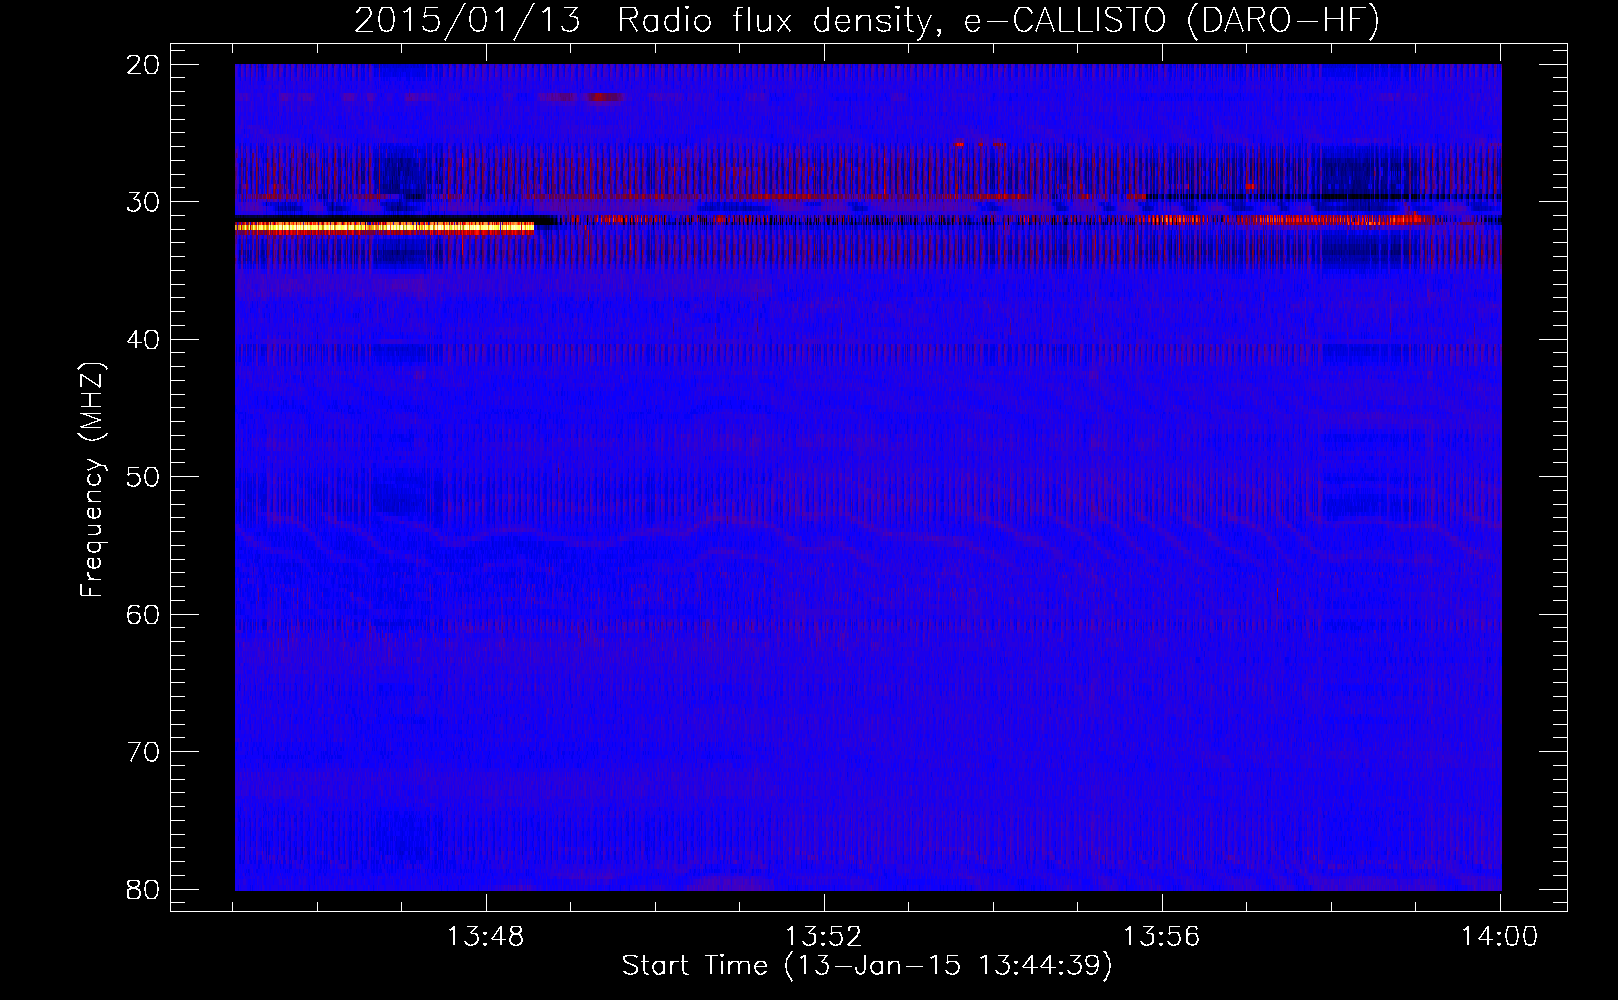This screenshot has width=1618, height=1000.
Task: Click the 'Start Time (13-Jan-15 13:44:39)' x-axis label
Action: click(867, 966)
